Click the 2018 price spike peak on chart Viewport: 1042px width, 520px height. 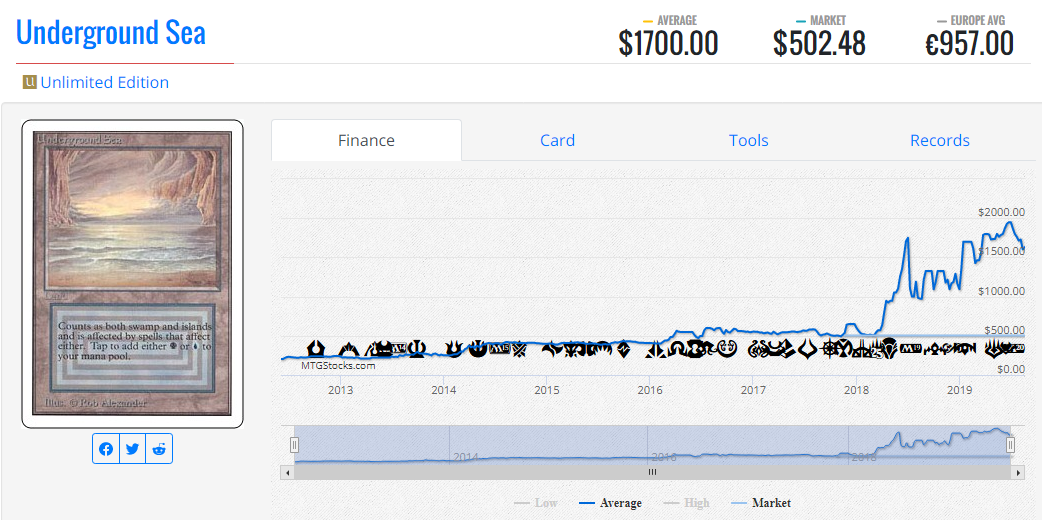click(x=907, y=238)
